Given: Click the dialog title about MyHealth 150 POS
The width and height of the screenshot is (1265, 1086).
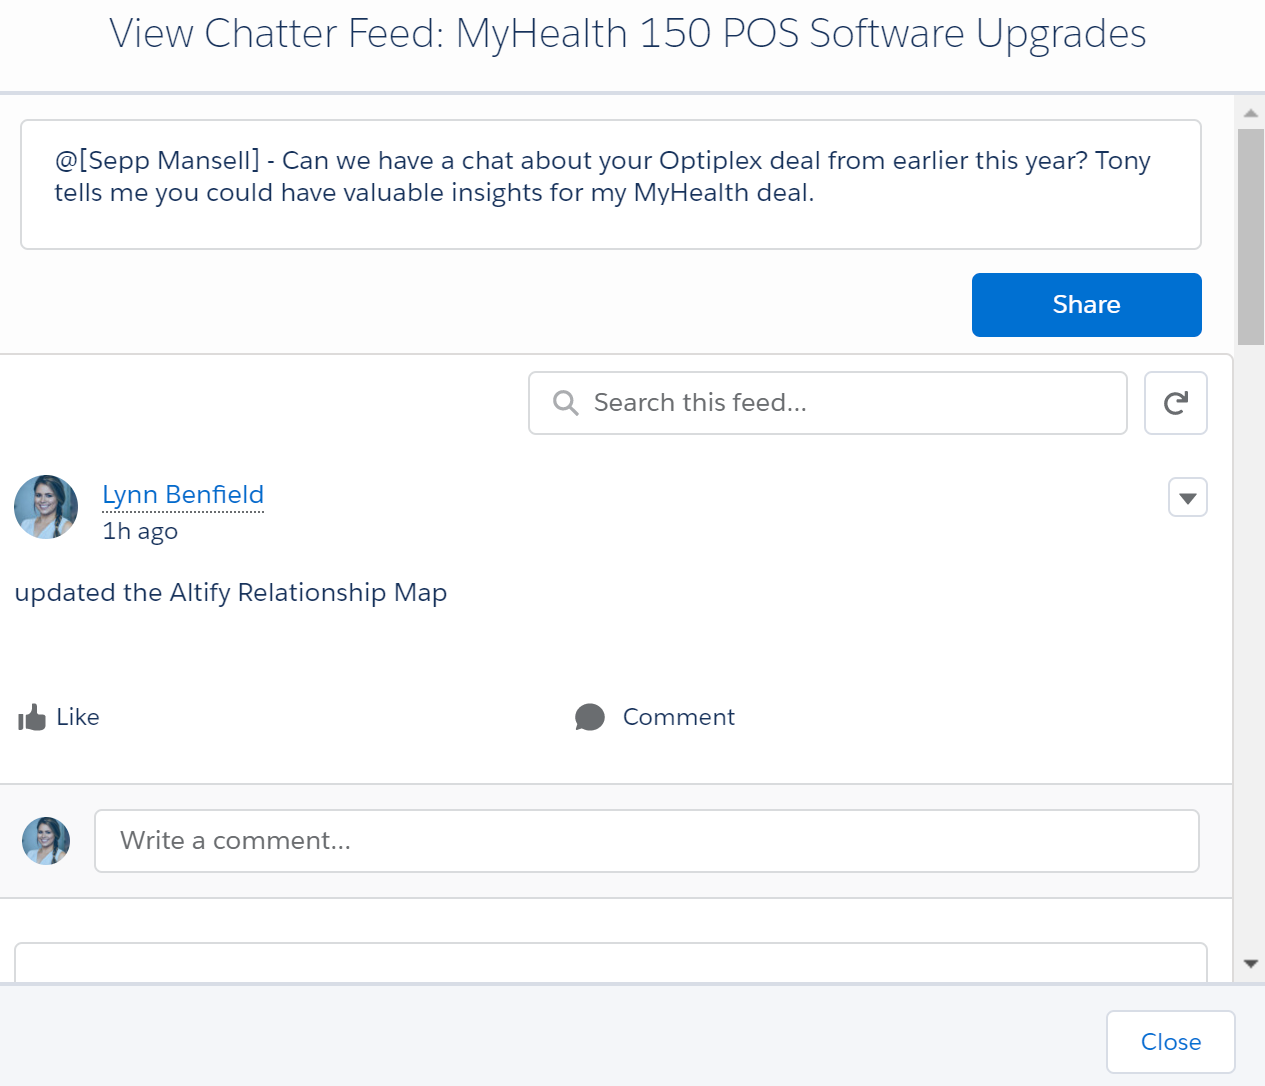Looking at the screenshot, I should pyautogui.click(x=627, y=34).
